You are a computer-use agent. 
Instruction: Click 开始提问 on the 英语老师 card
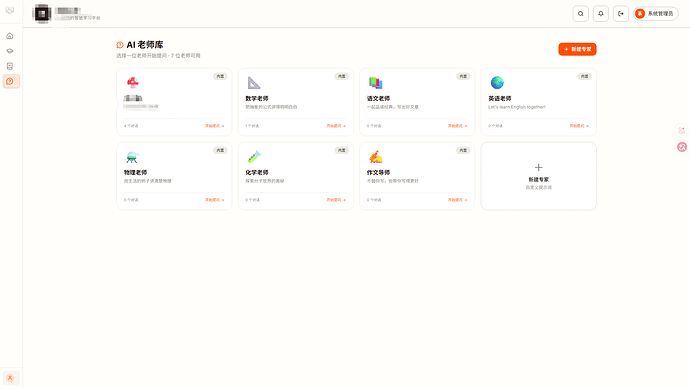pyautogui.click(x=579, y=126)
